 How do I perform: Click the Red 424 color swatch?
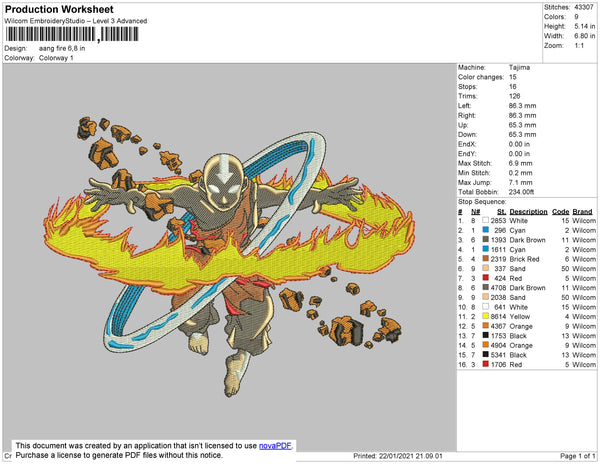[486, 278]
